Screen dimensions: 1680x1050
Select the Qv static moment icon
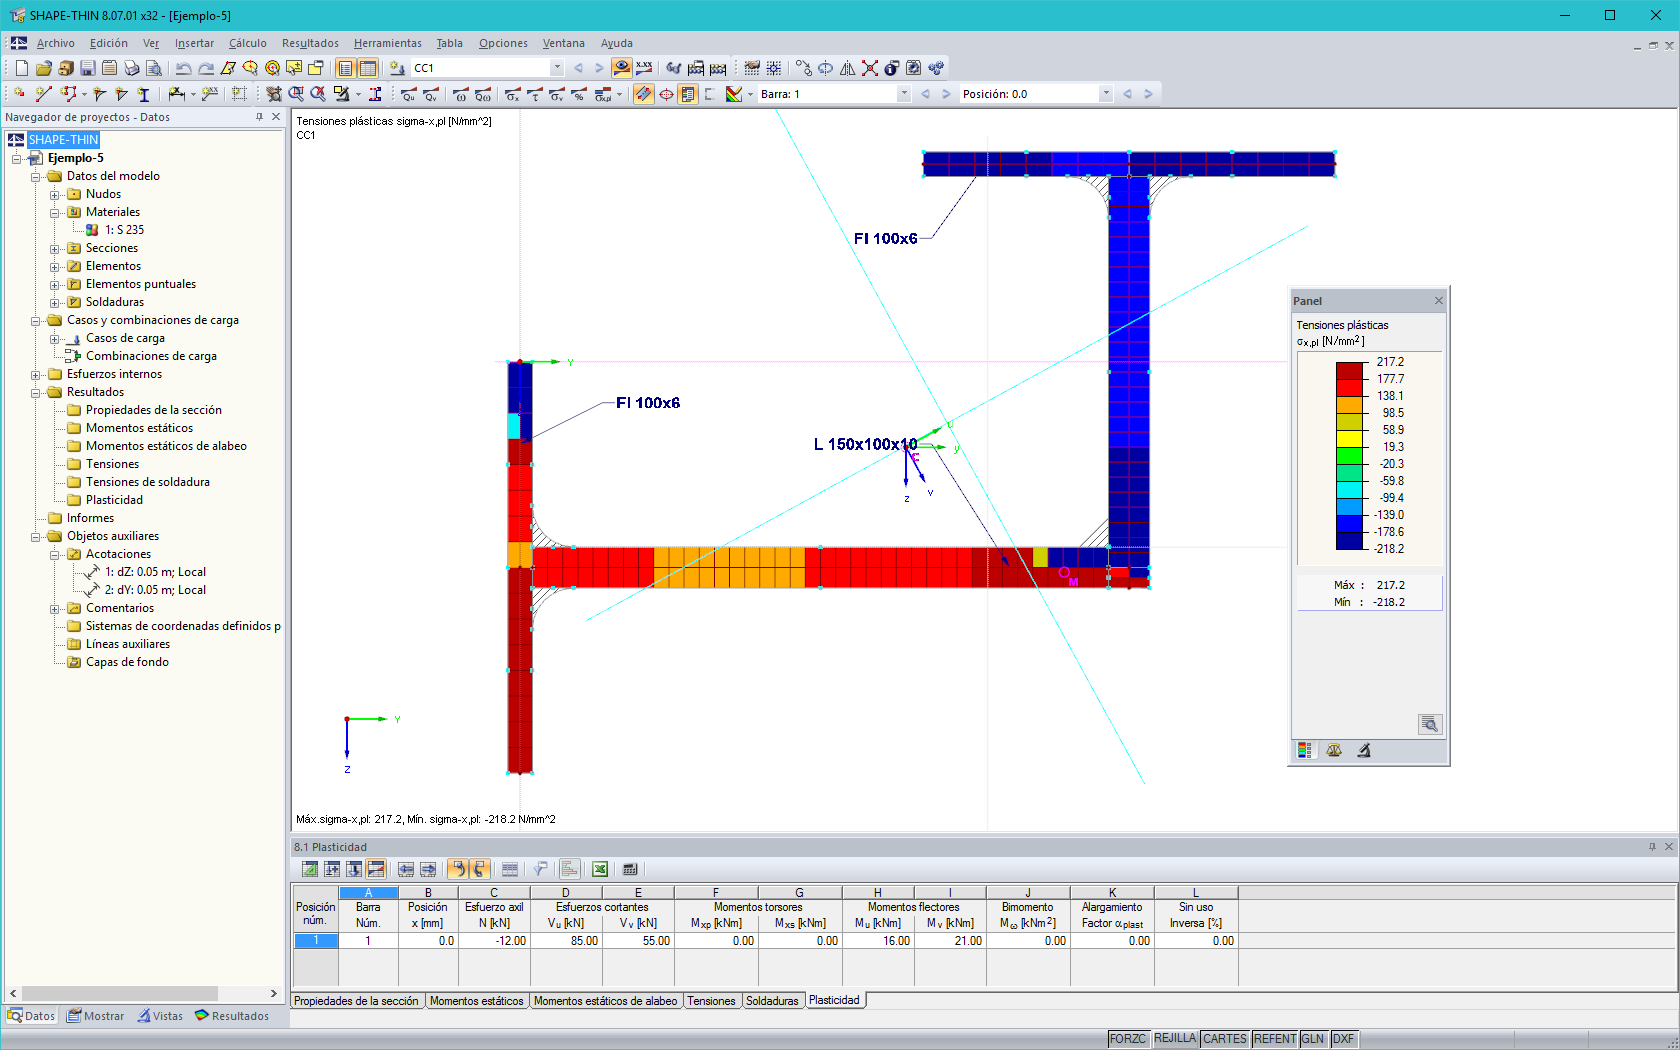pos(430,94)
